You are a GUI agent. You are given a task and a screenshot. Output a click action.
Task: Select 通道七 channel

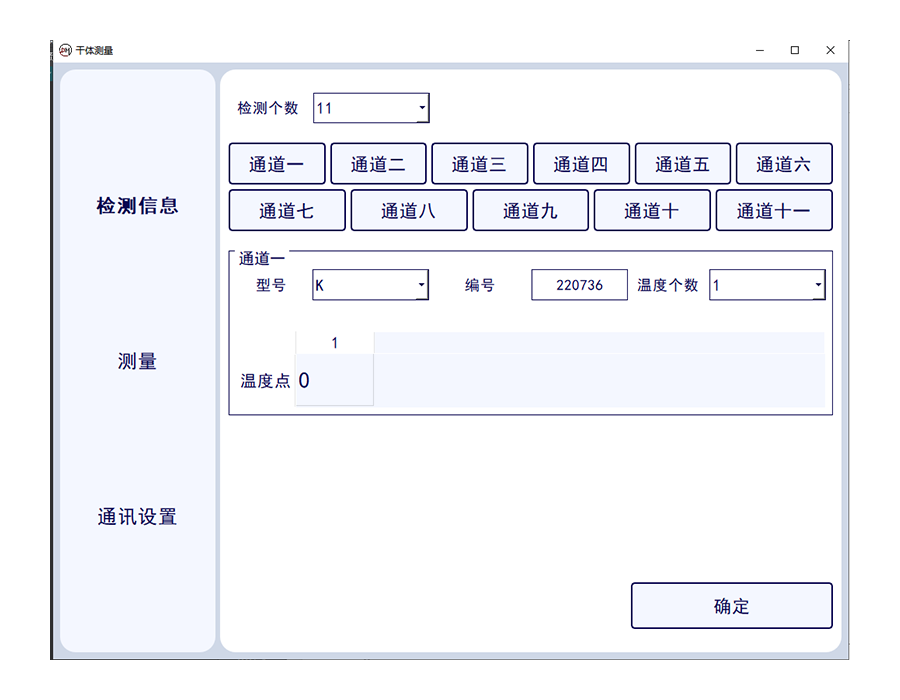coord(286,211)
